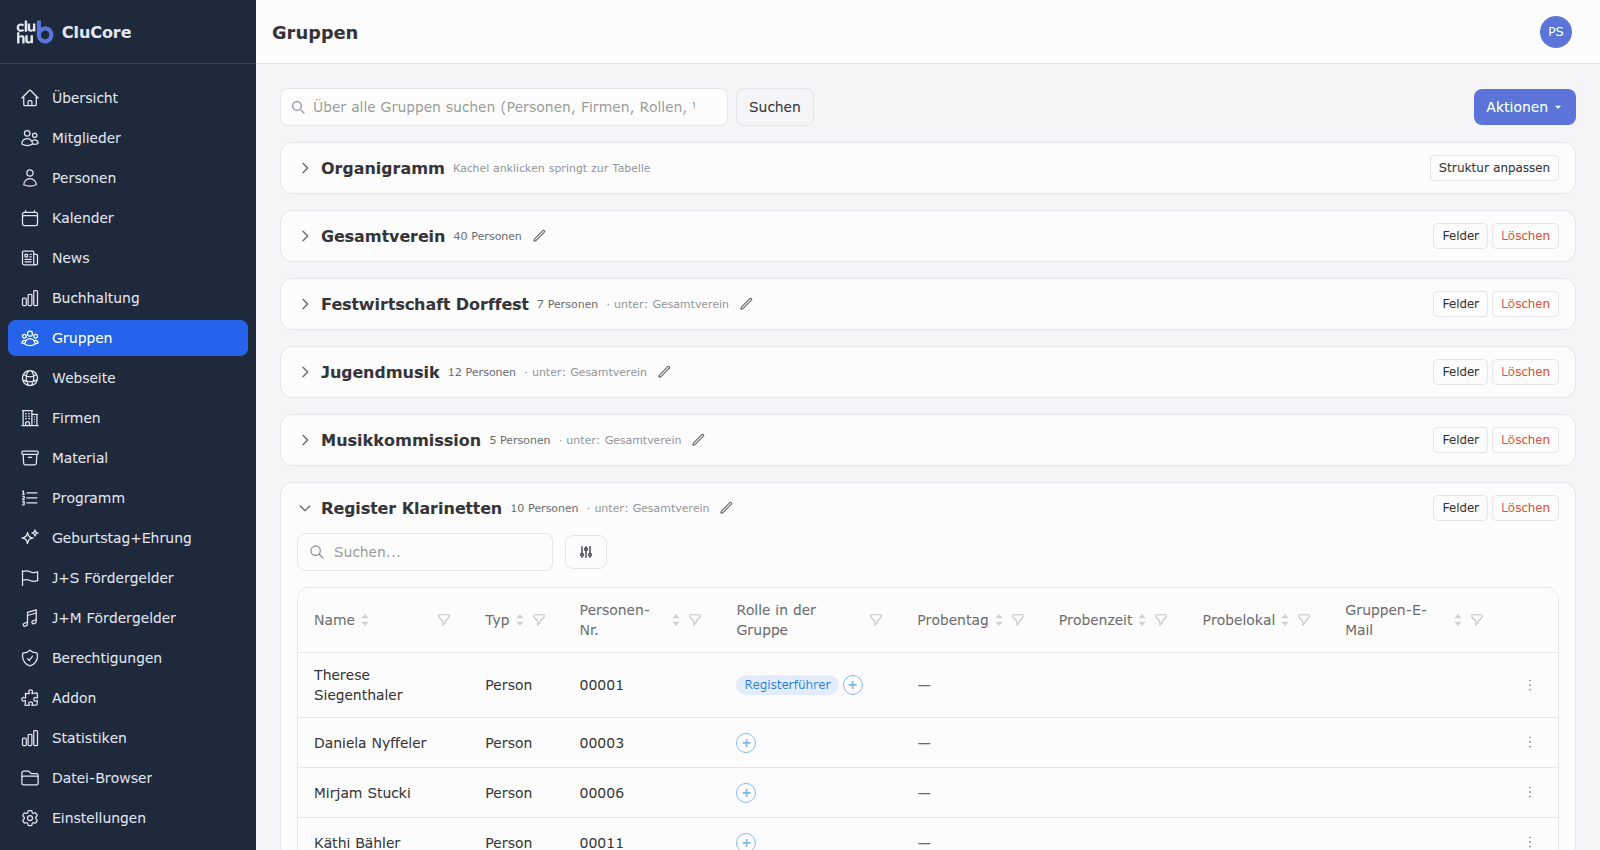Filter the Name column
The image size is (1600, 850).
coord(444,620)
